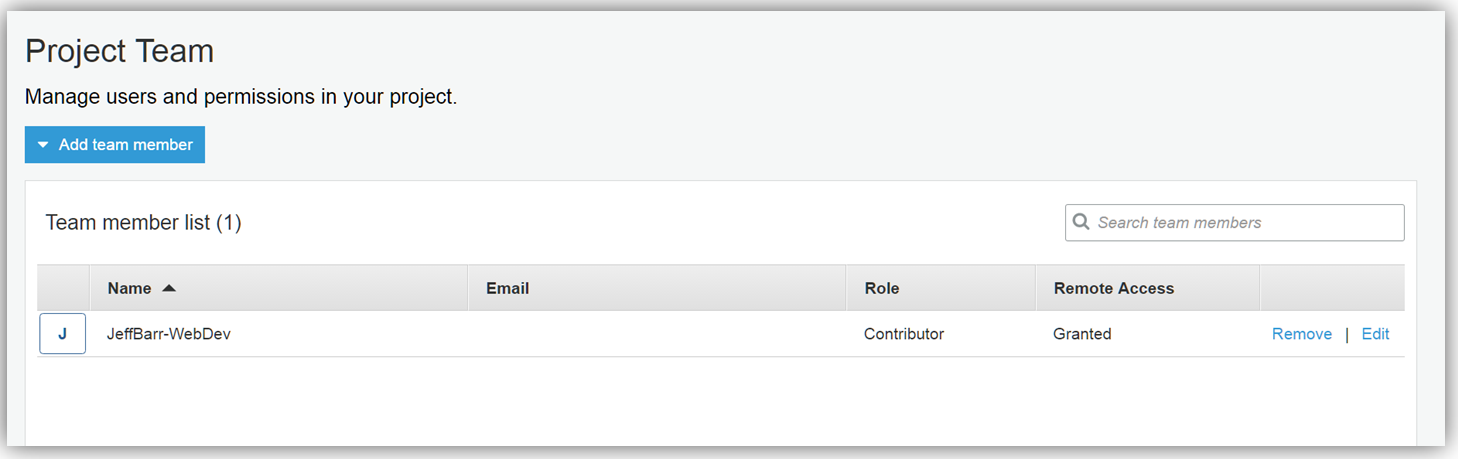1458x459 pixels.
Task: Click the Contributor role cell
Action: pos(904,334)
